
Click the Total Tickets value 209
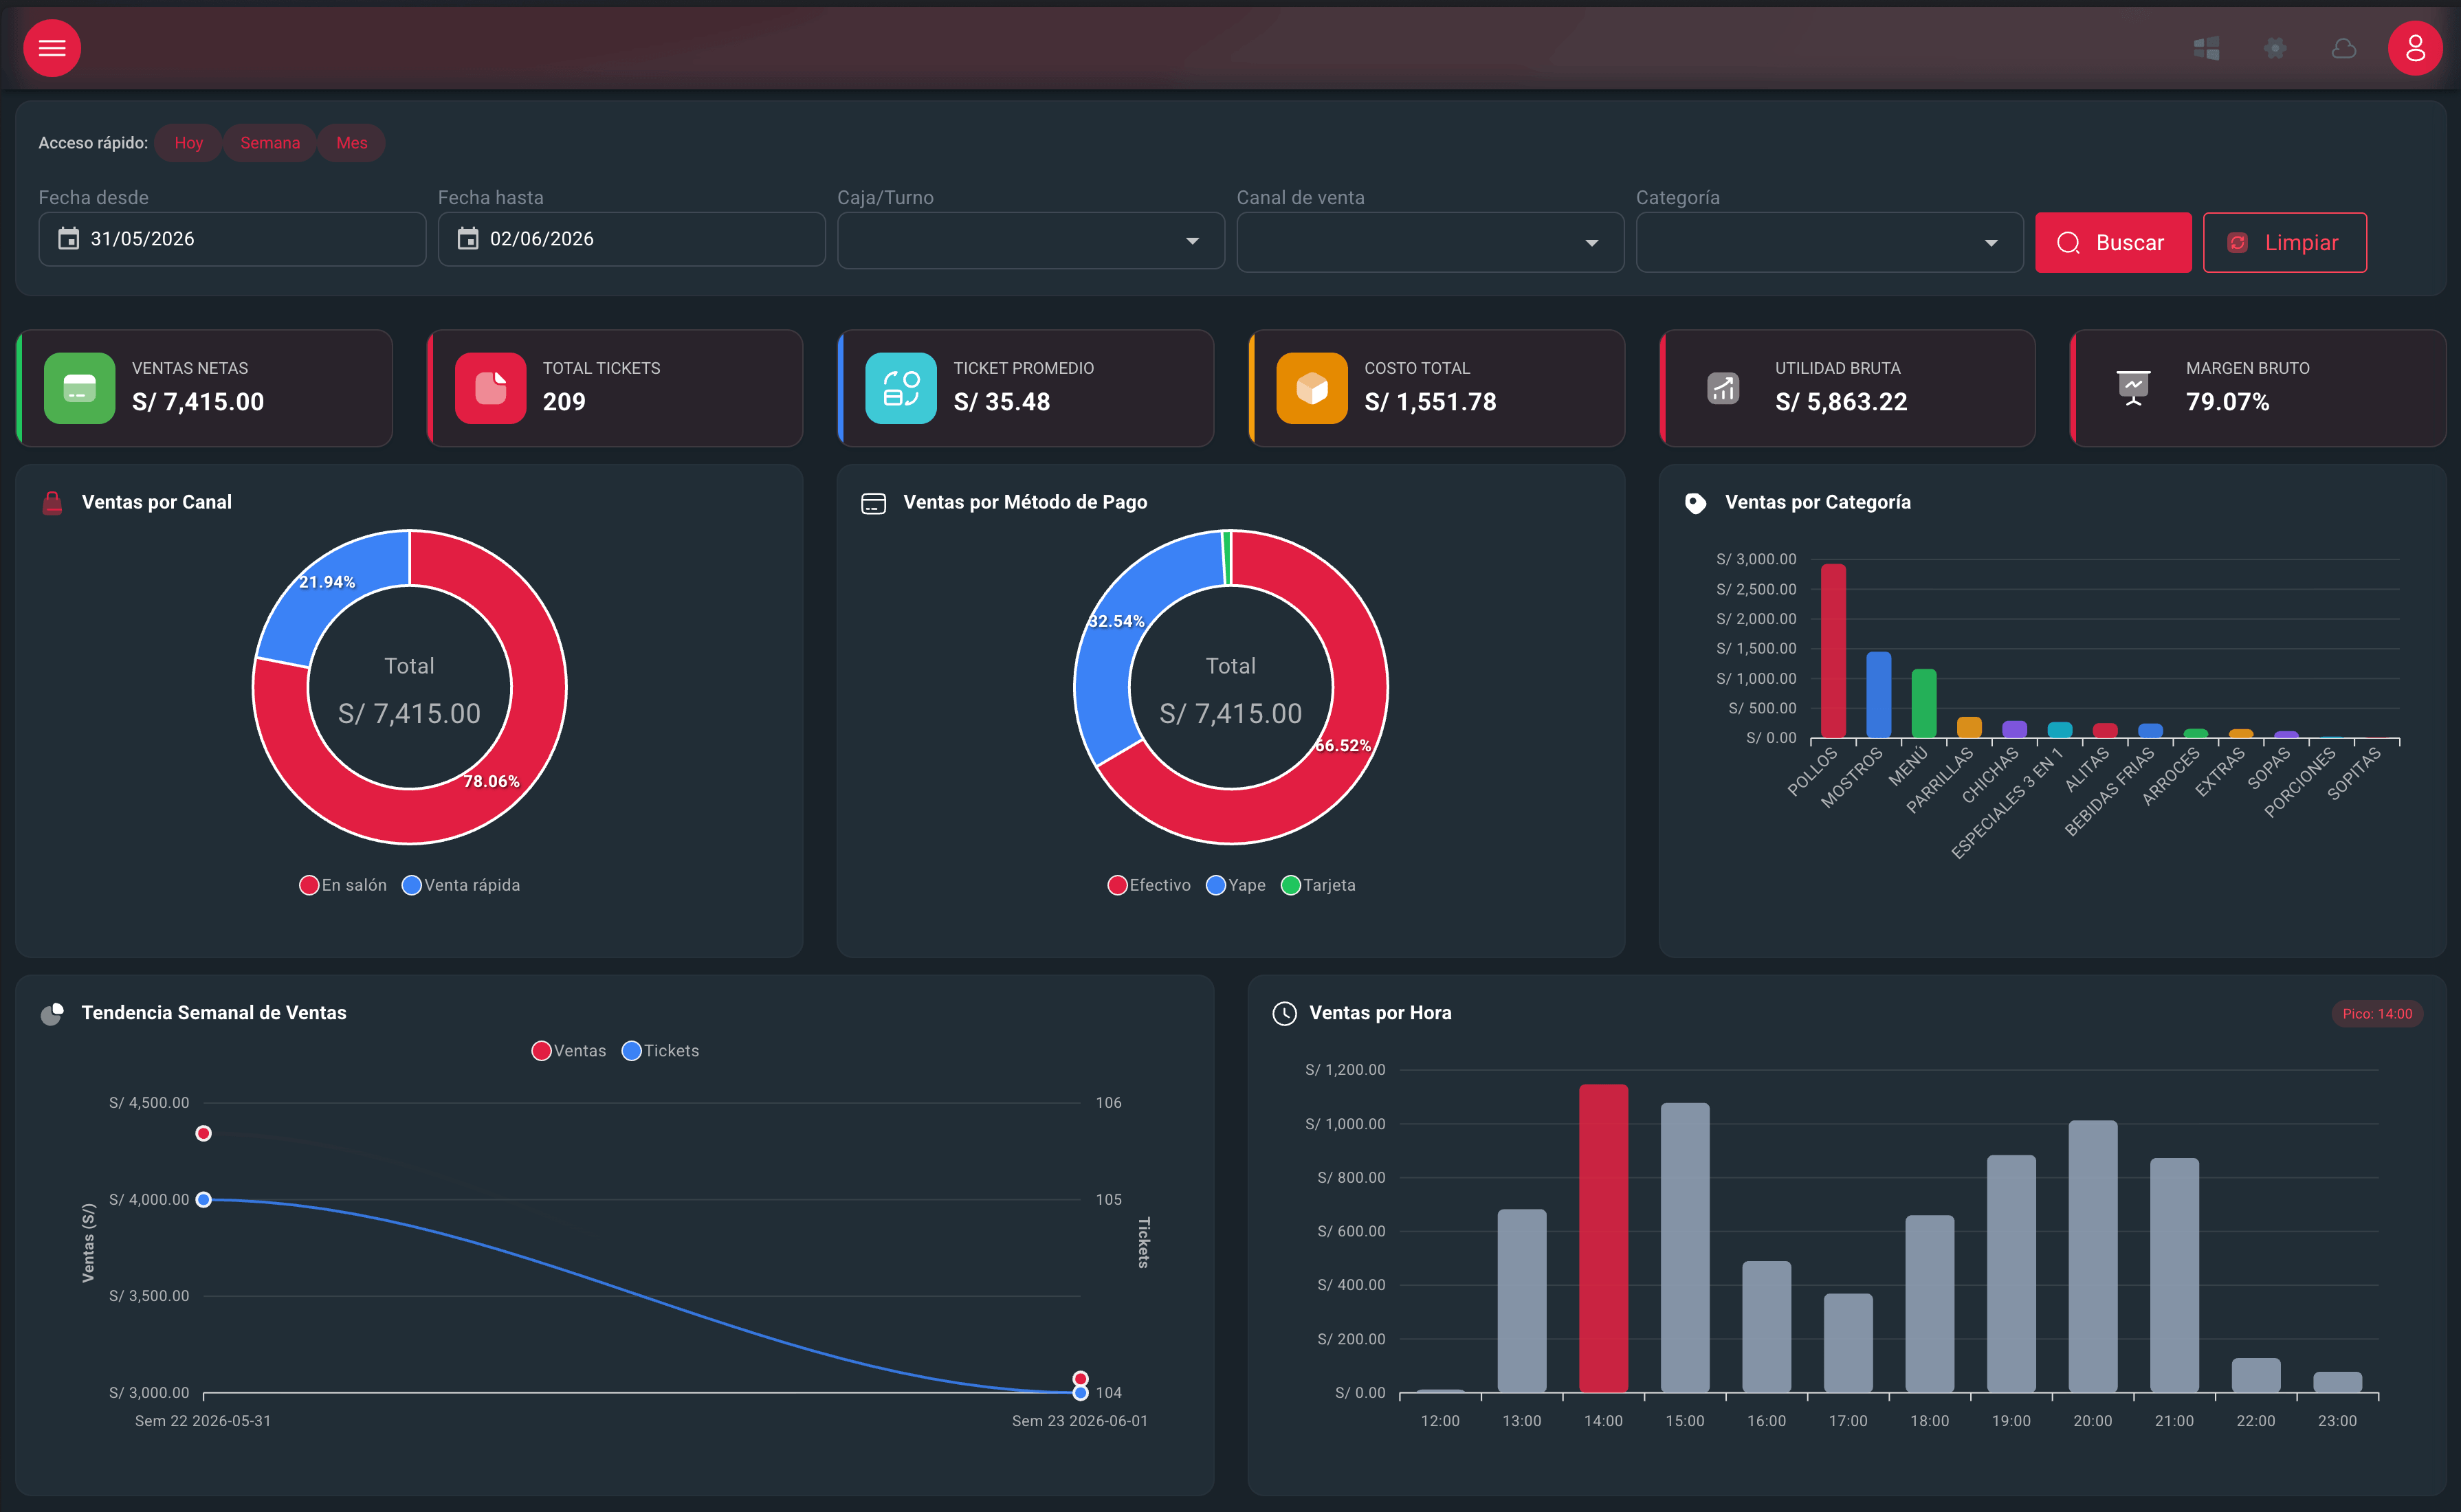564,402
